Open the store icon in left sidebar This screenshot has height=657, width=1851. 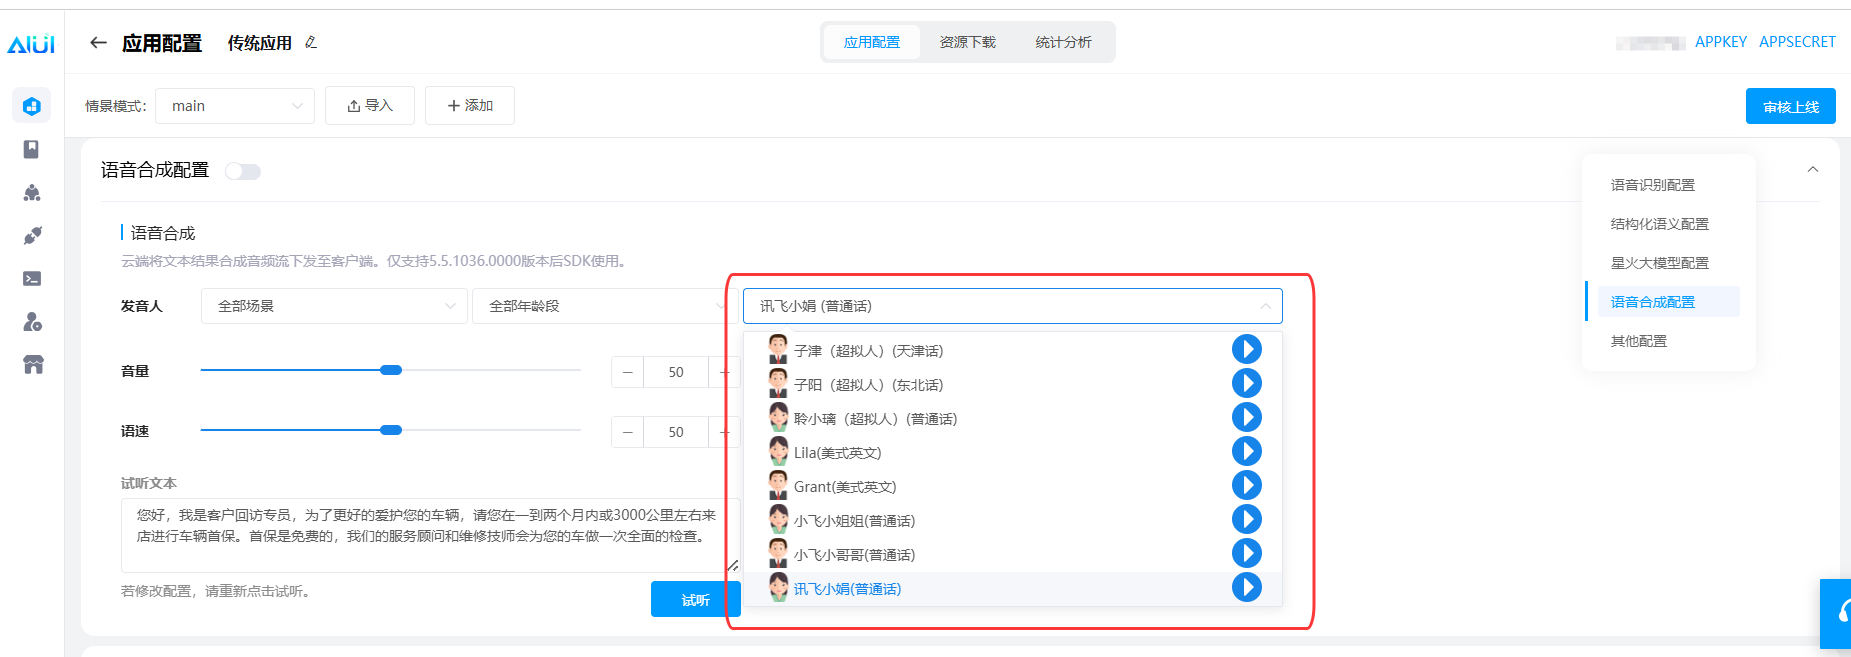33,364
